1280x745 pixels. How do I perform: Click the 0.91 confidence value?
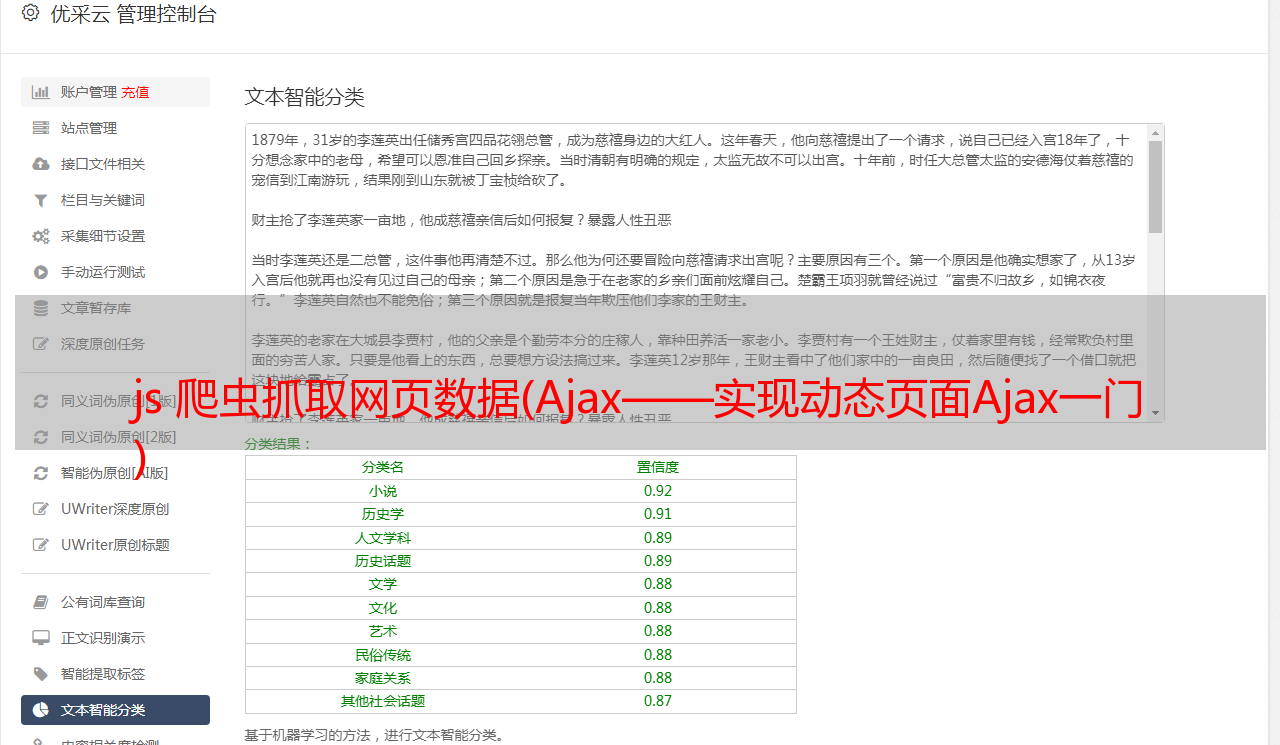pos(658,514)
